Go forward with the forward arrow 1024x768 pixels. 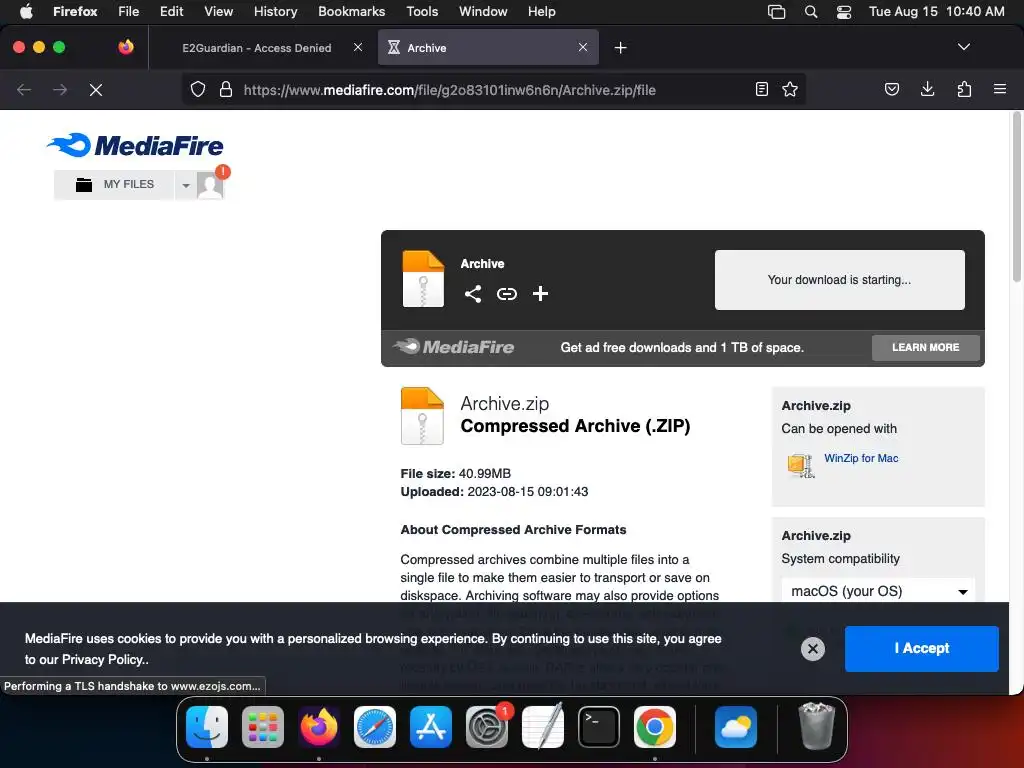click(x=60, y=89)
